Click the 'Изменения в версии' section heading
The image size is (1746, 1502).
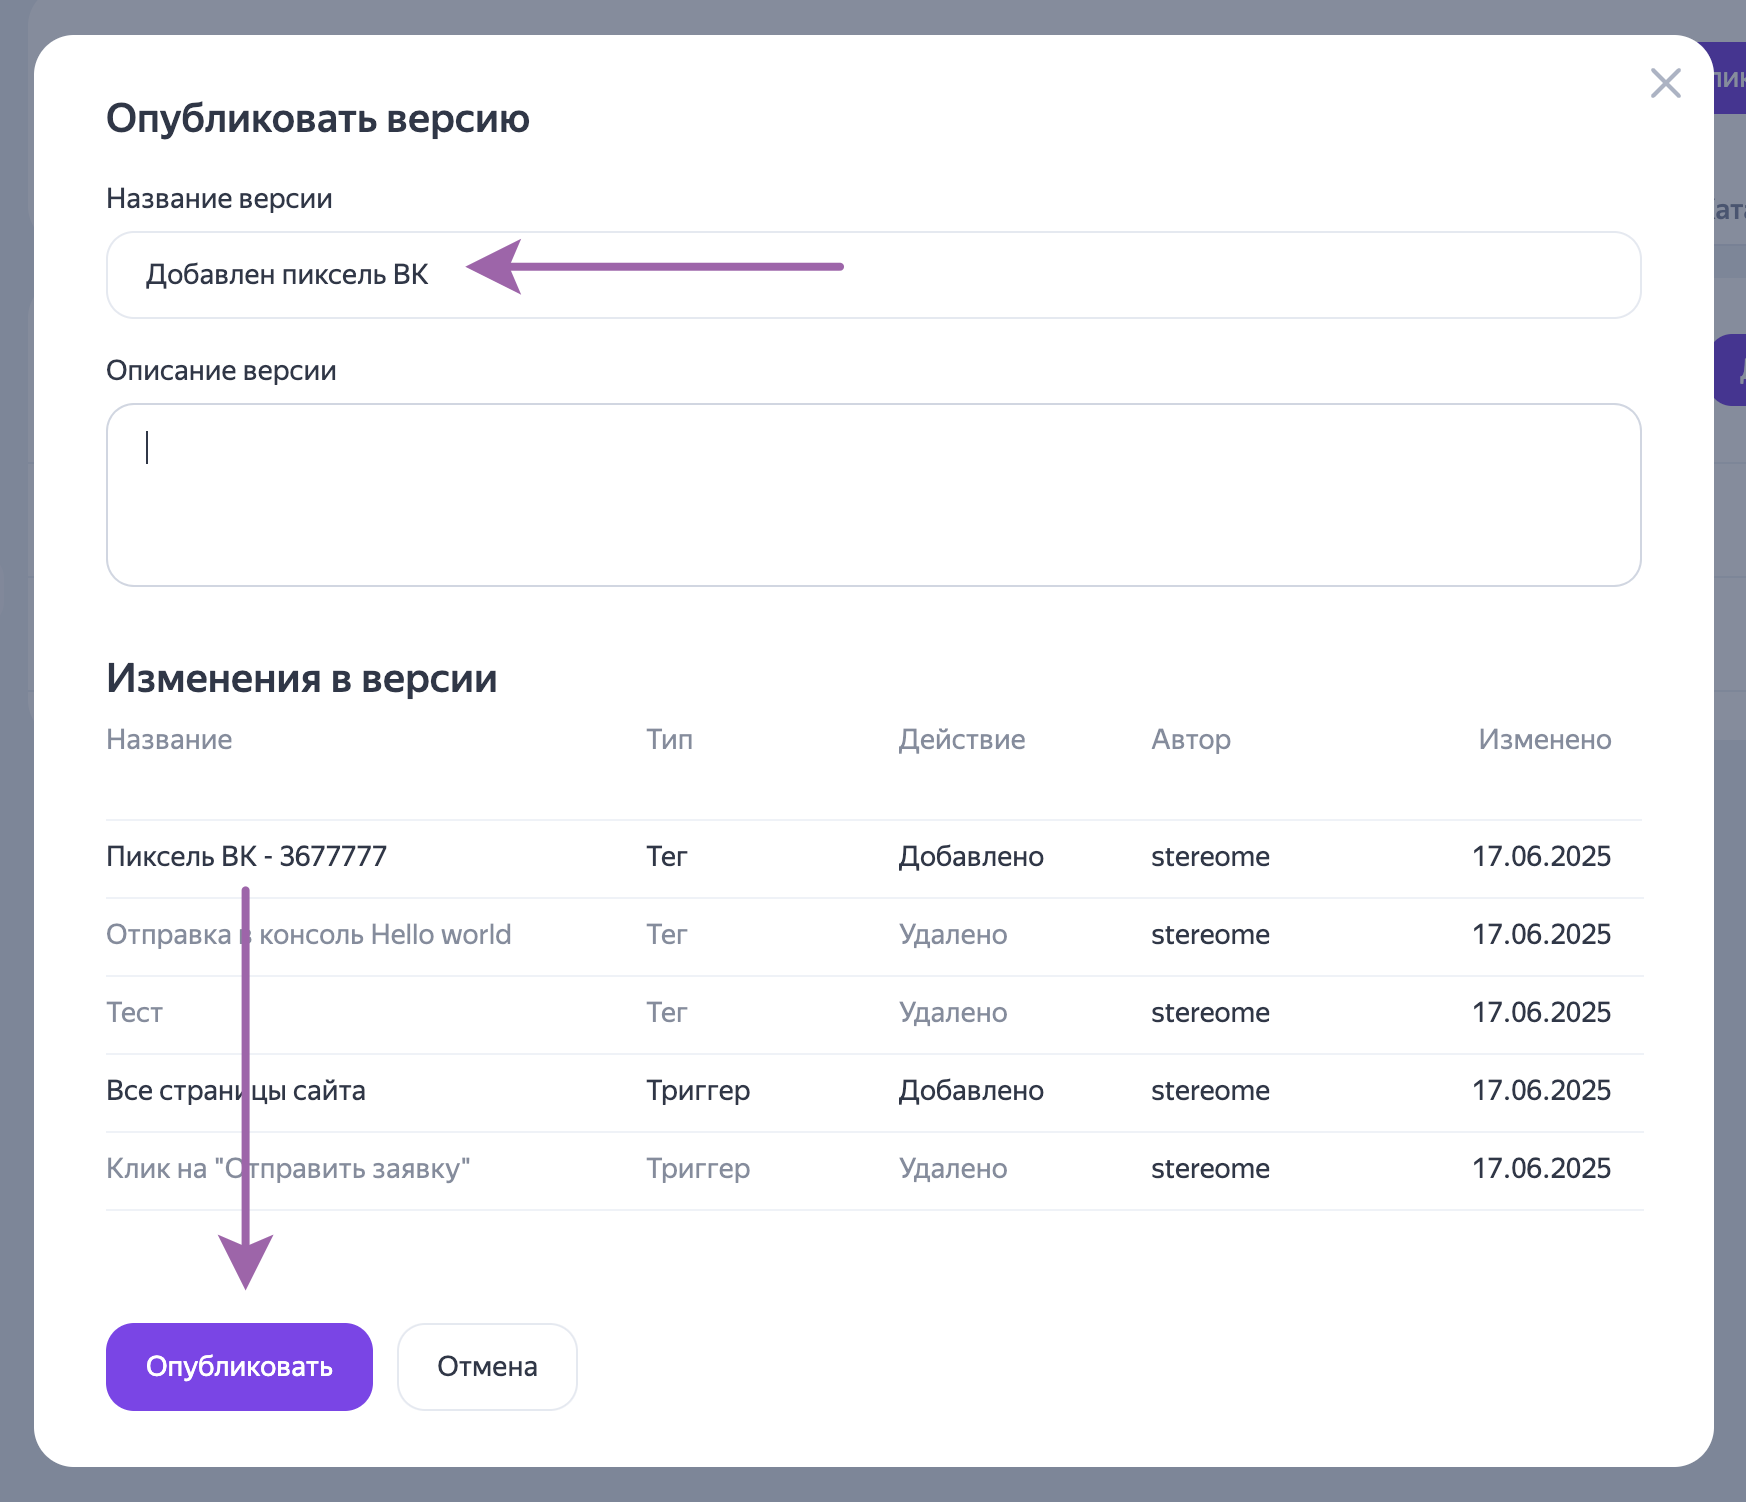coord(301,678)
